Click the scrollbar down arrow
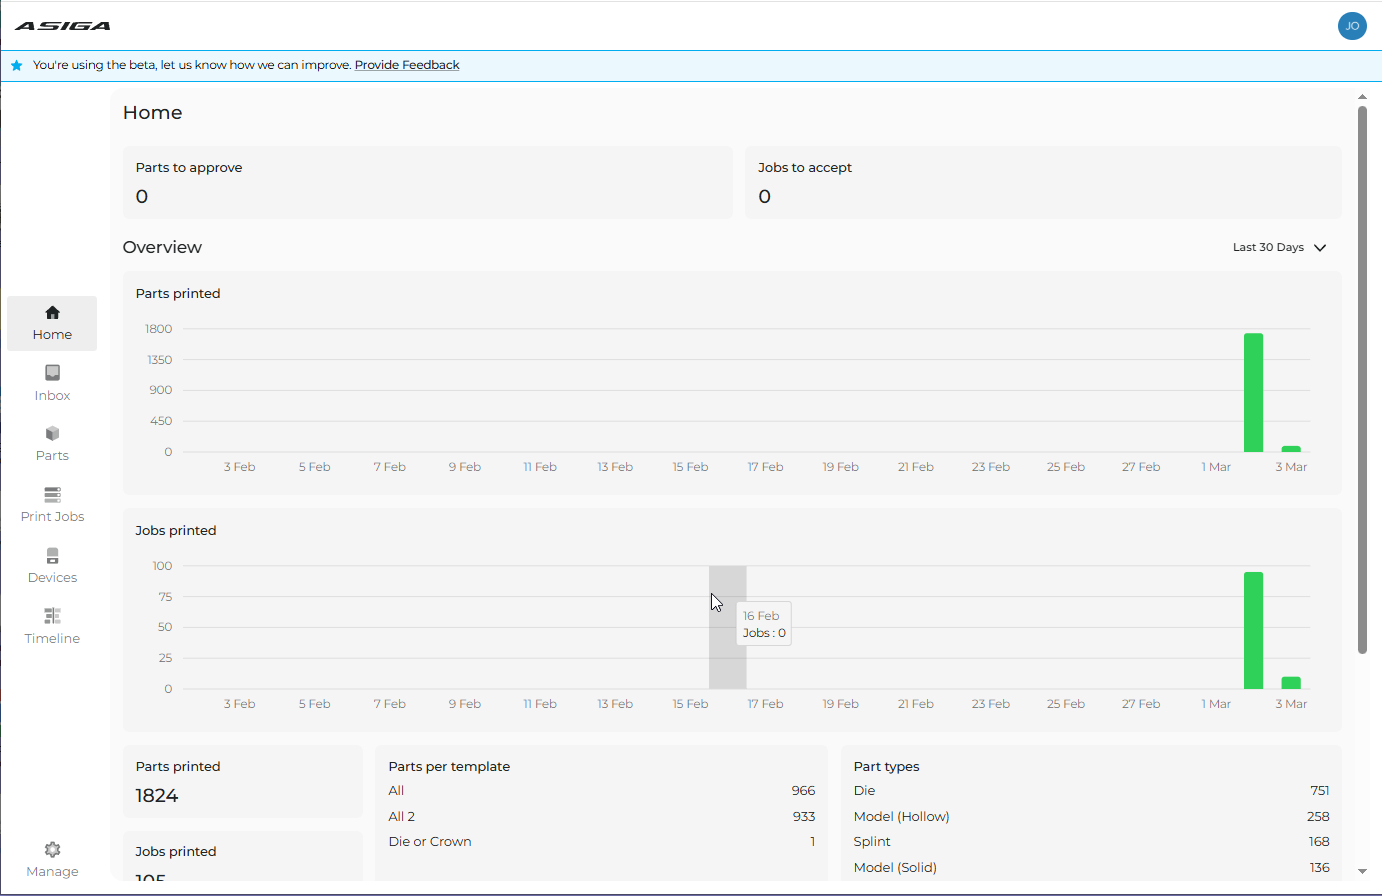This screenshot has width=1382, height=896. pyautogui.click(x=1362, y=872)
